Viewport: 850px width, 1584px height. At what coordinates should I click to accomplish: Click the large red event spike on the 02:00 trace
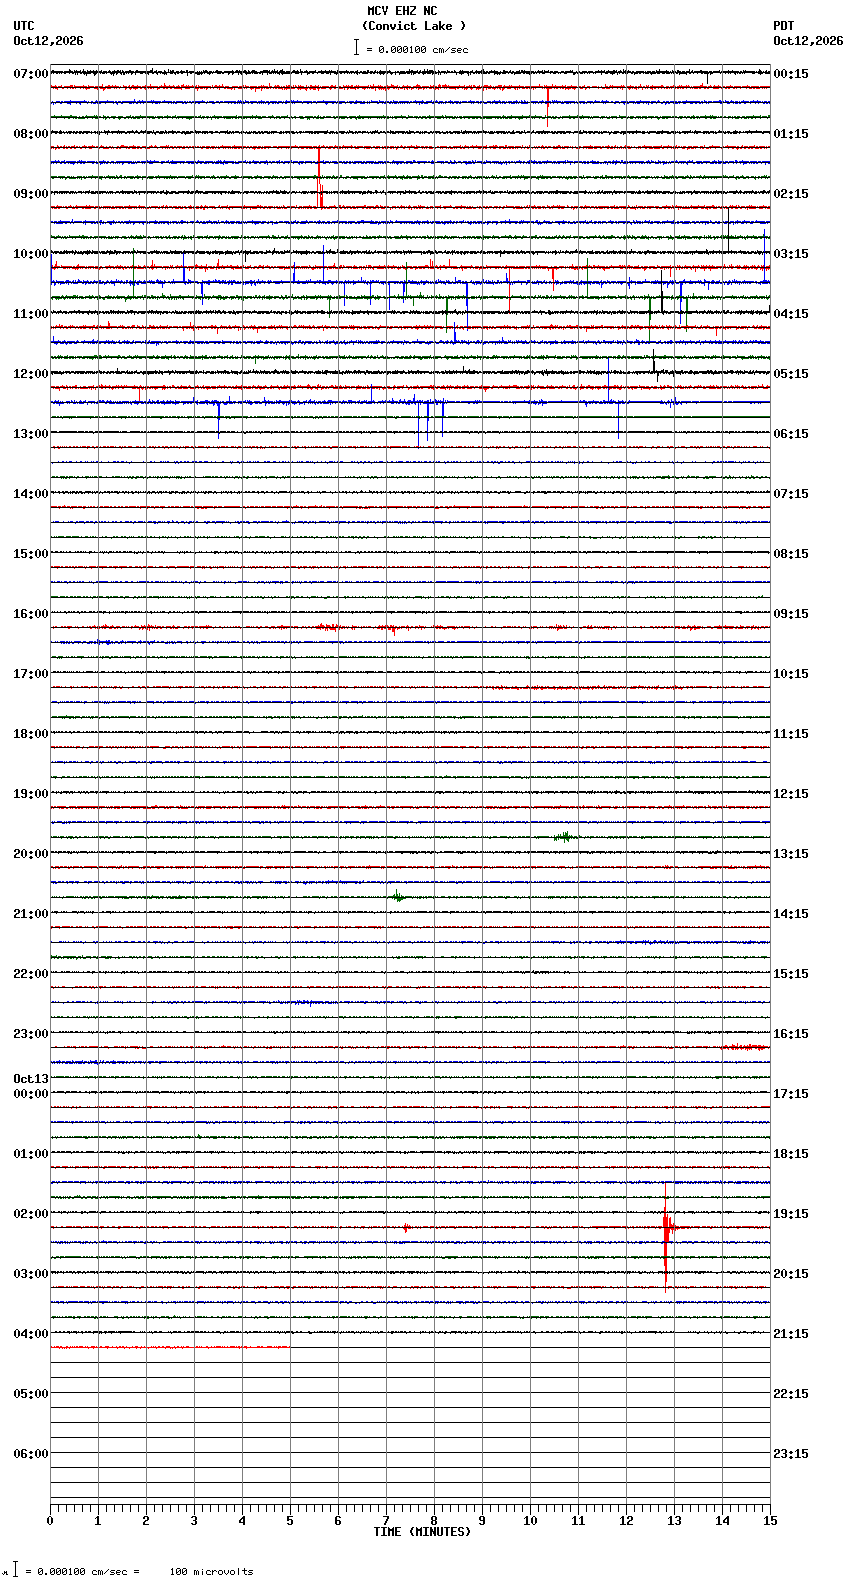[666, 1236]
